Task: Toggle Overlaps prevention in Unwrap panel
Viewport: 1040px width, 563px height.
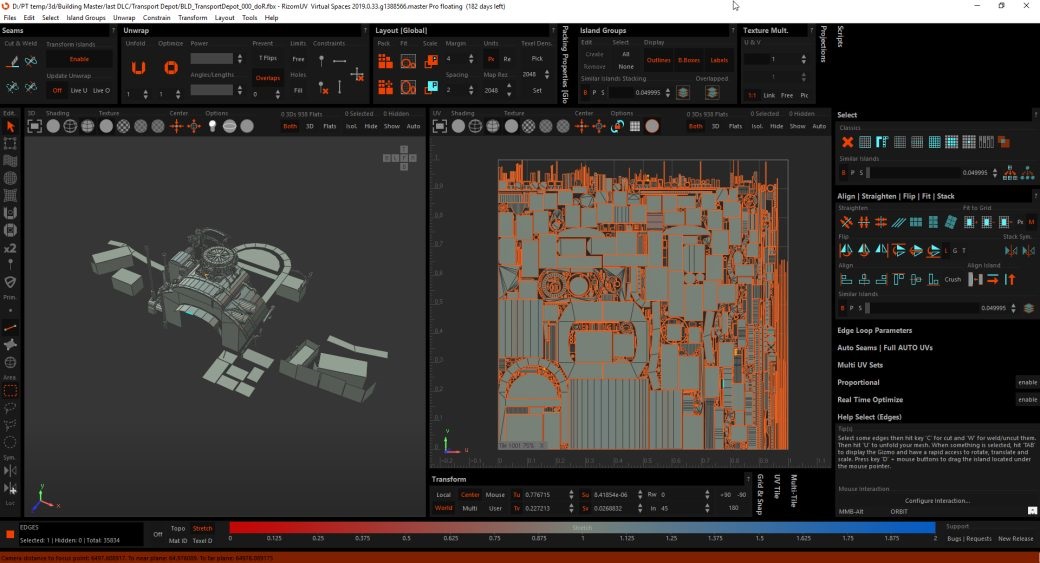Action: (x=268, y=78)
